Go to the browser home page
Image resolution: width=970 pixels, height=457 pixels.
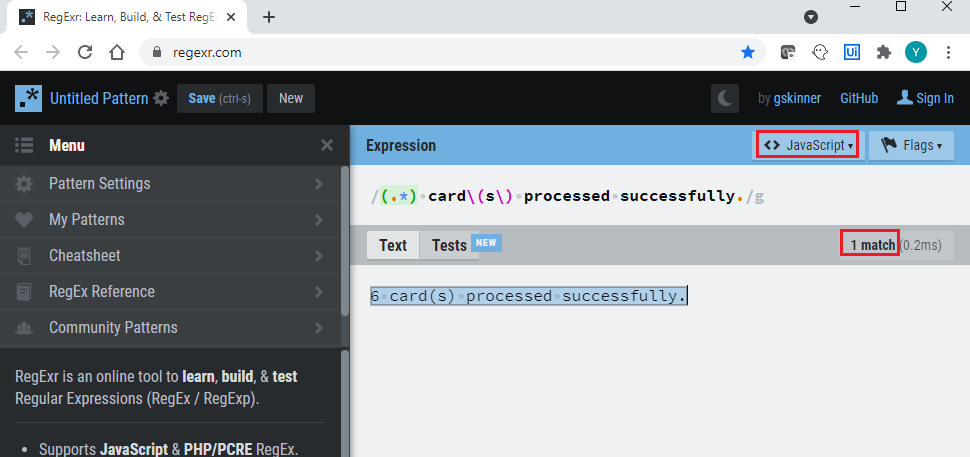click(x=117, y=52)
